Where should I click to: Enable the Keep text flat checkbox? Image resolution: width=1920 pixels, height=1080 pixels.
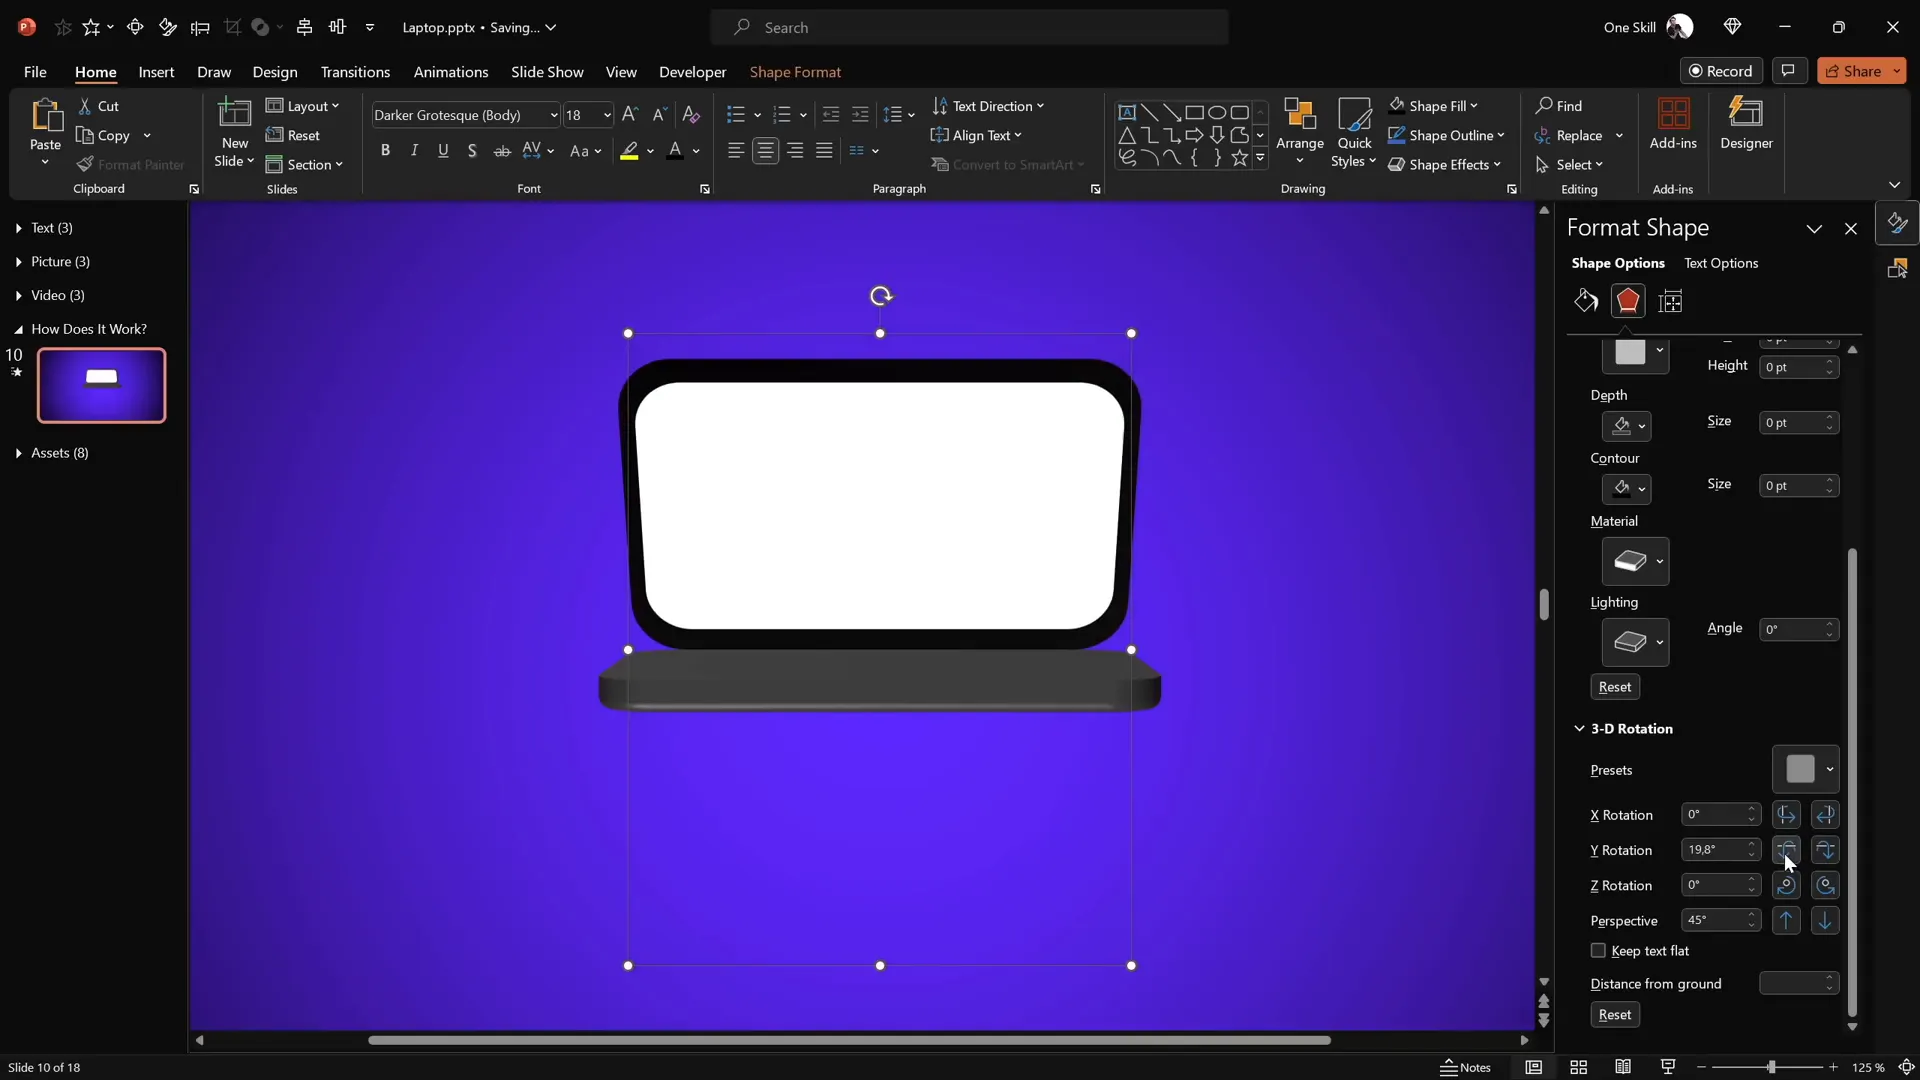tap(1597, 951)
